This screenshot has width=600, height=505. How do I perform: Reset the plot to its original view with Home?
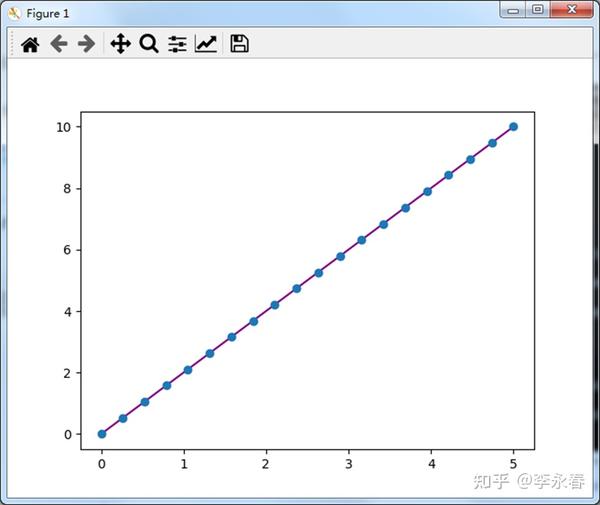coord(30,44)
